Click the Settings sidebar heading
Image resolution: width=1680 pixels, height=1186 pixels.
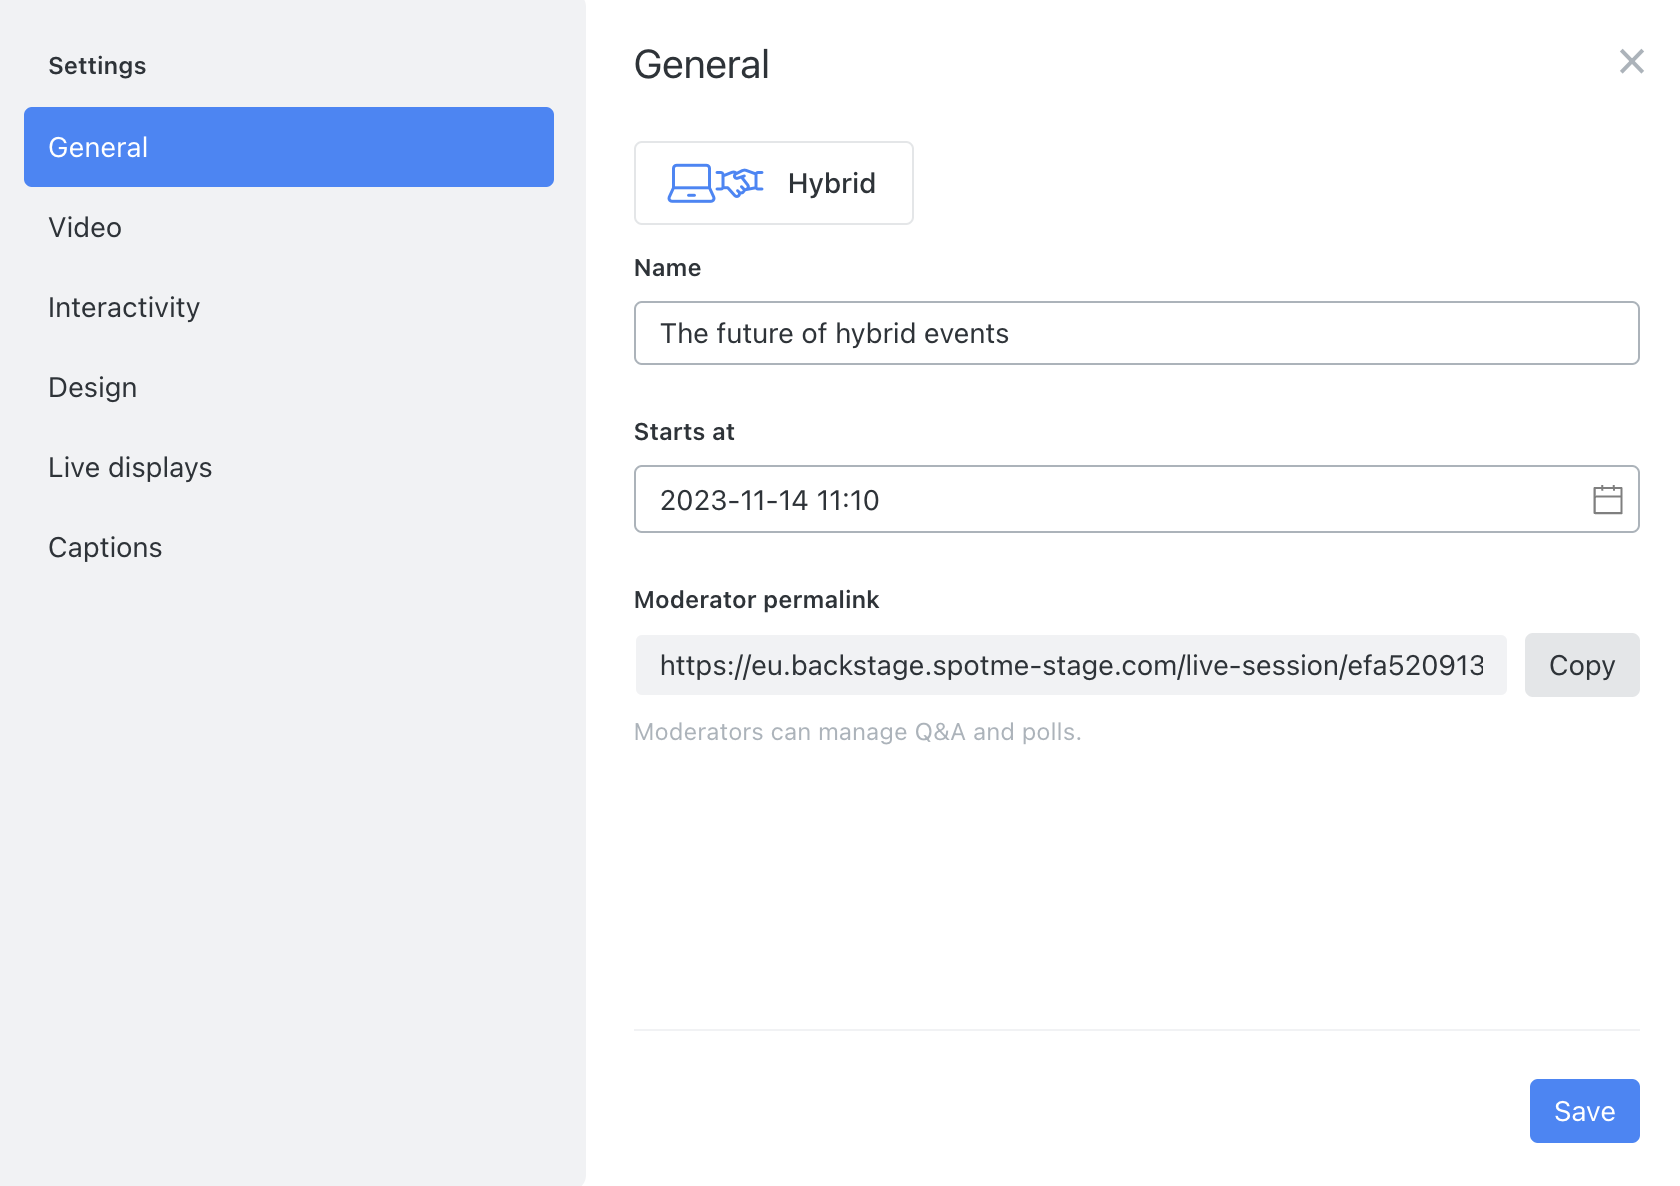97,66
